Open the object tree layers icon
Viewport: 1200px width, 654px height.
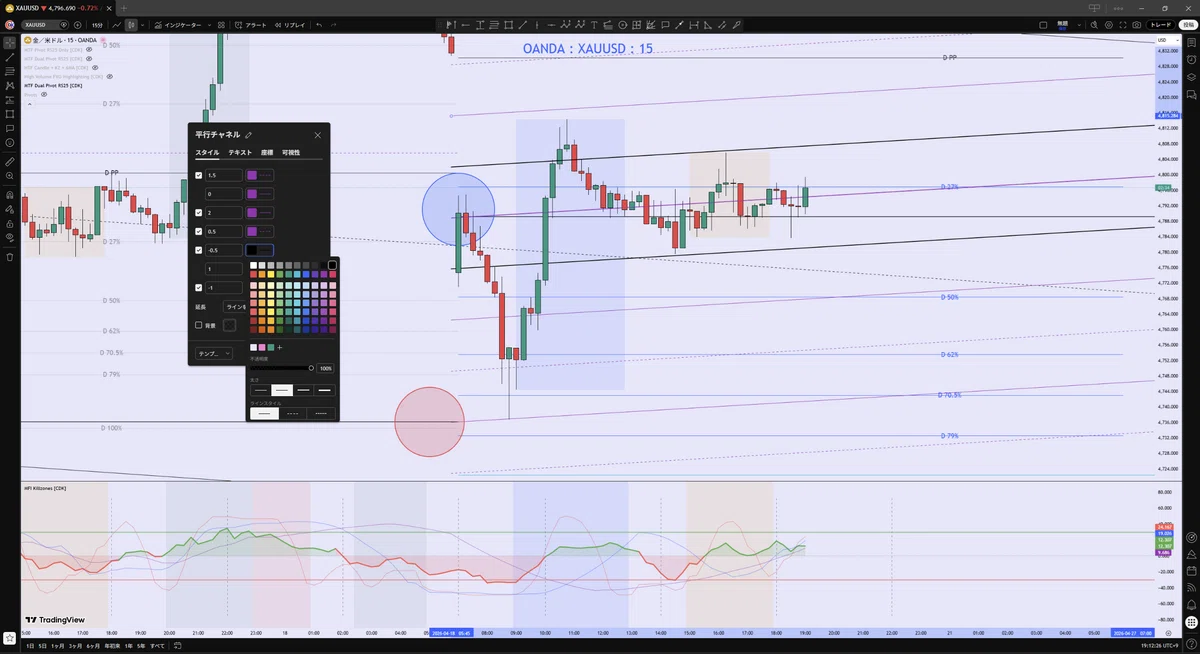pos(1191,77)
